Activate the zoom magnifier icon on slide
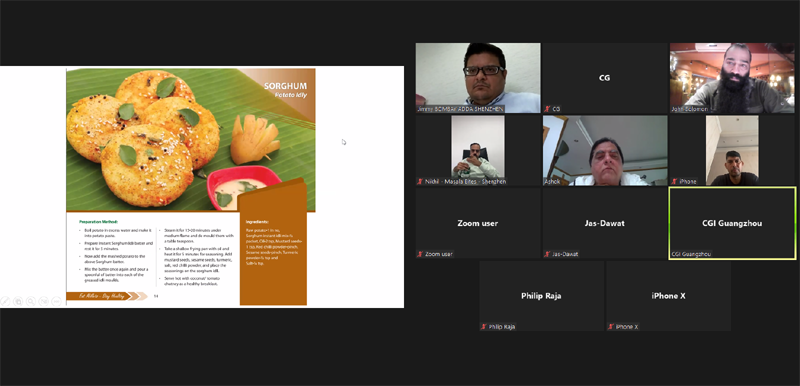Screen dimensions: 800x386 coord(31,301)
